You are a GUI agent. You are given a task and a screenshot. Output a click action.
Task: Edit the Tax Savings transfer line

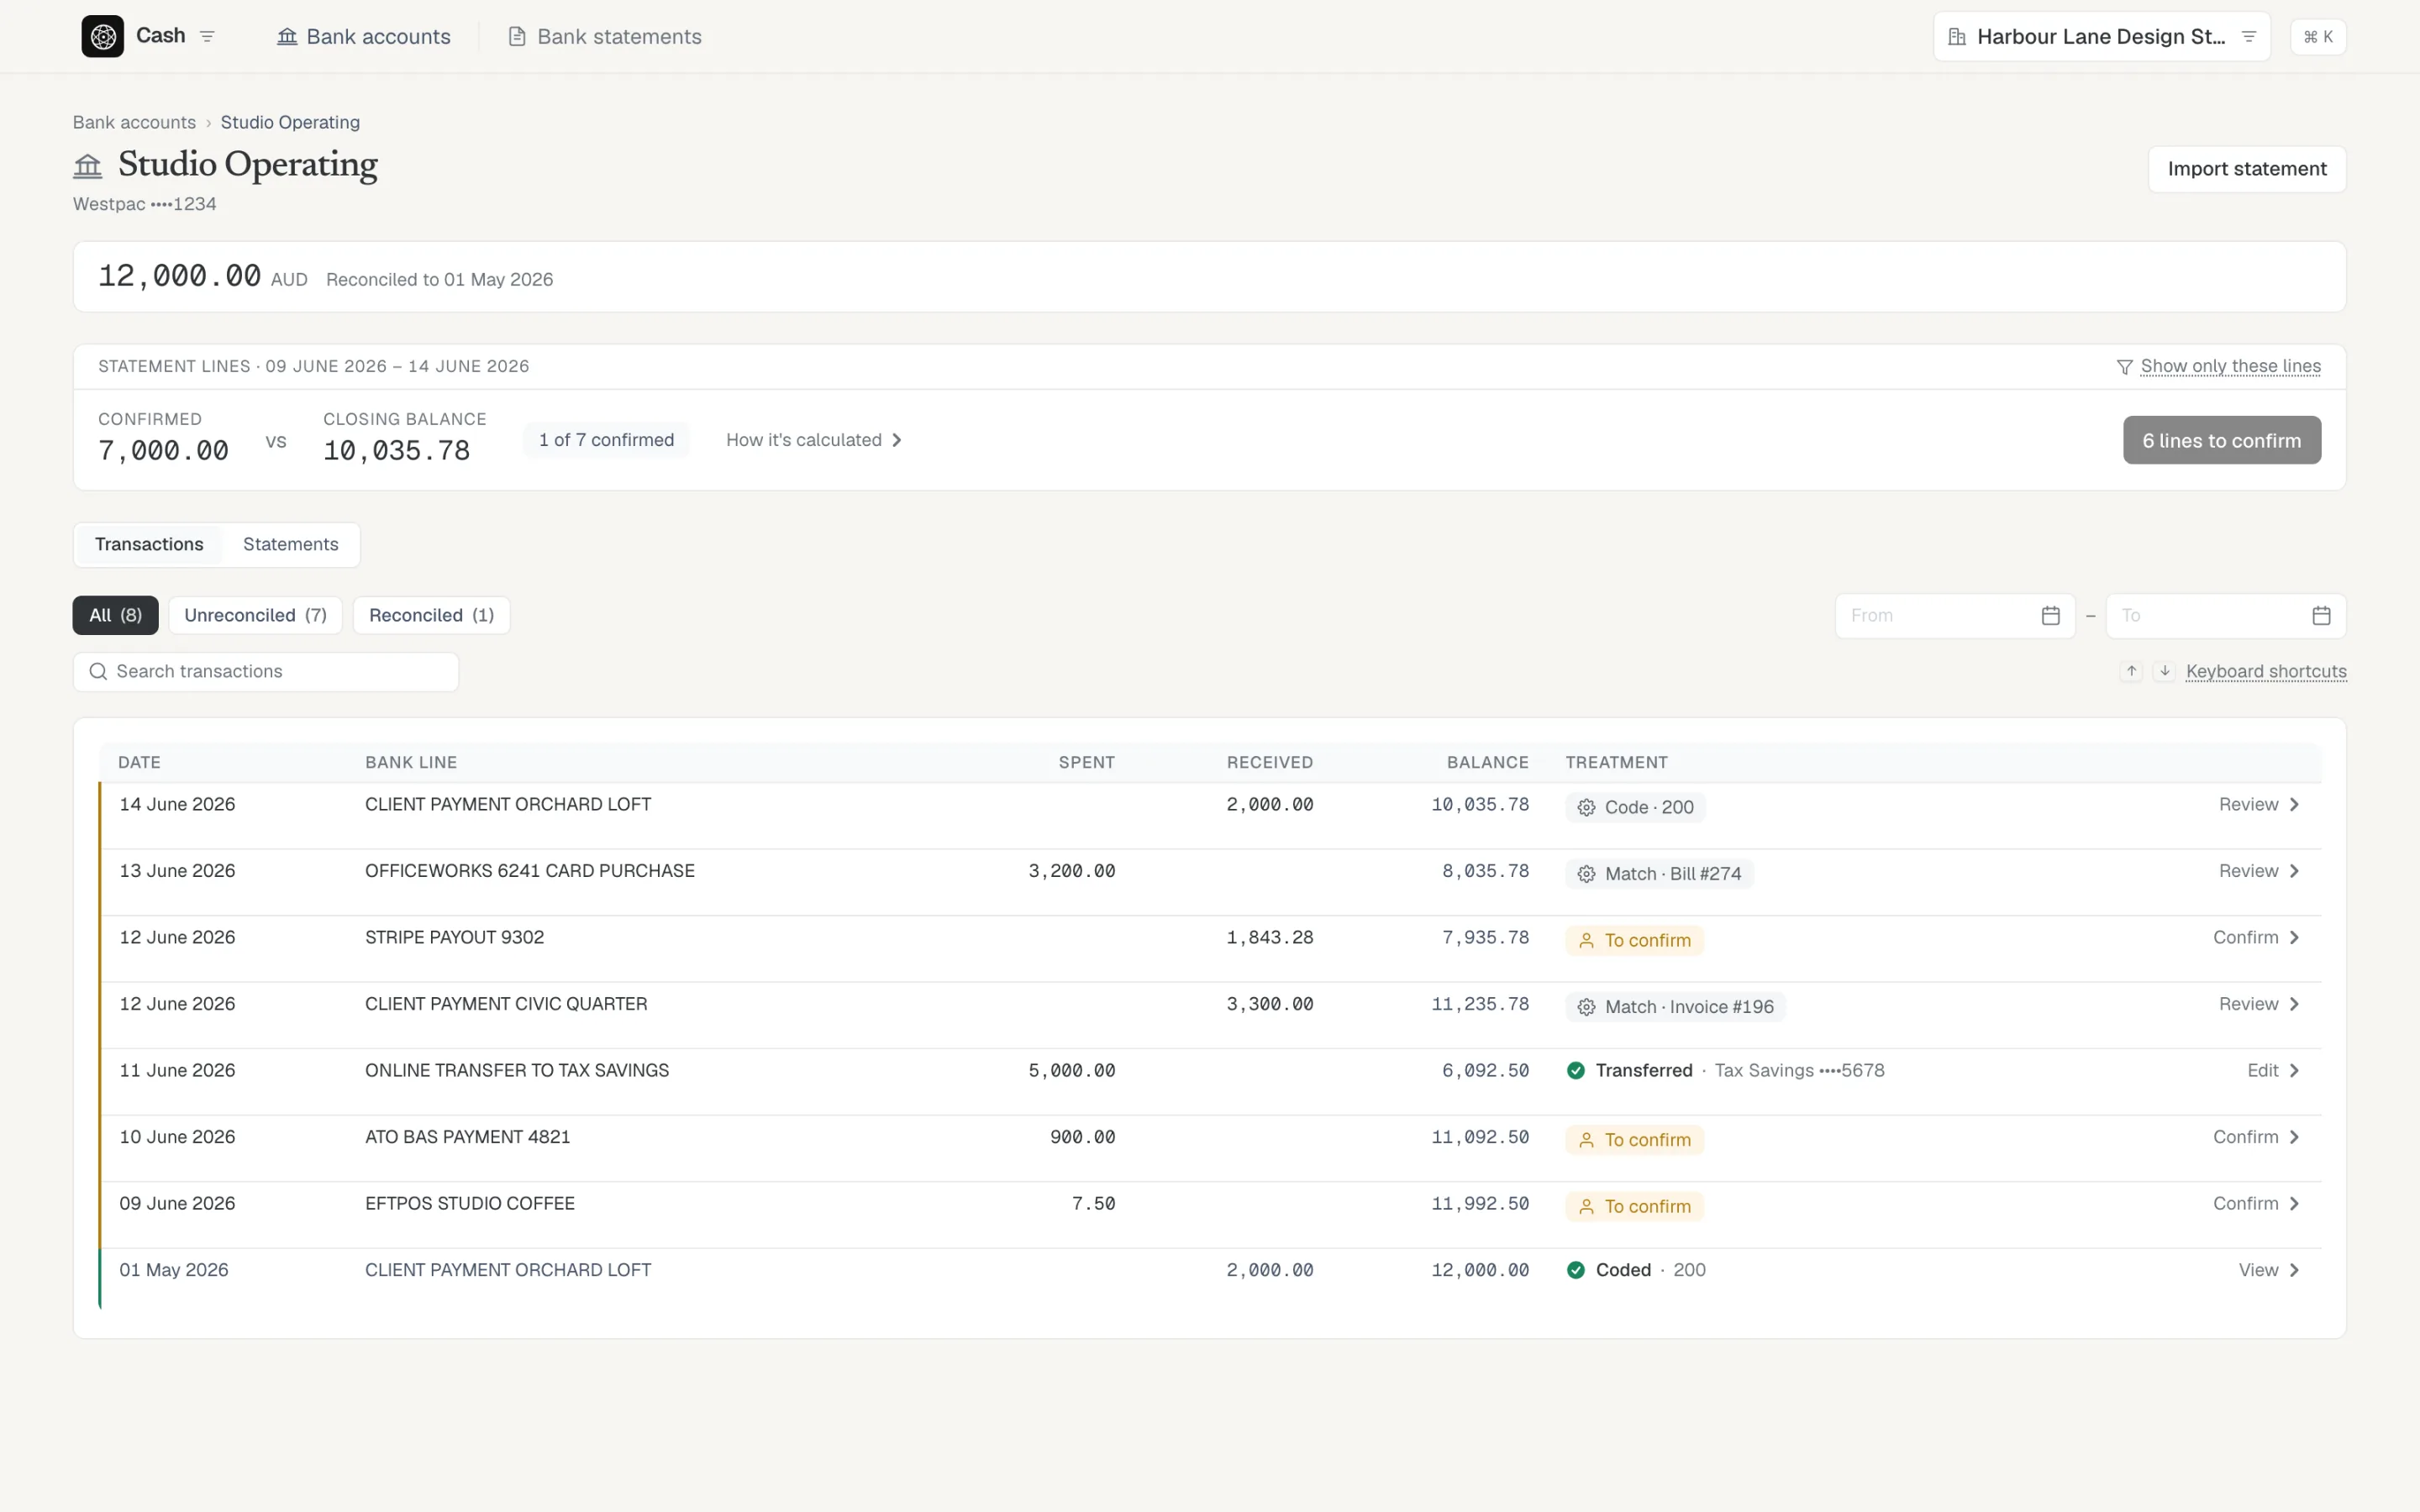click(x=2273, y=1070)
